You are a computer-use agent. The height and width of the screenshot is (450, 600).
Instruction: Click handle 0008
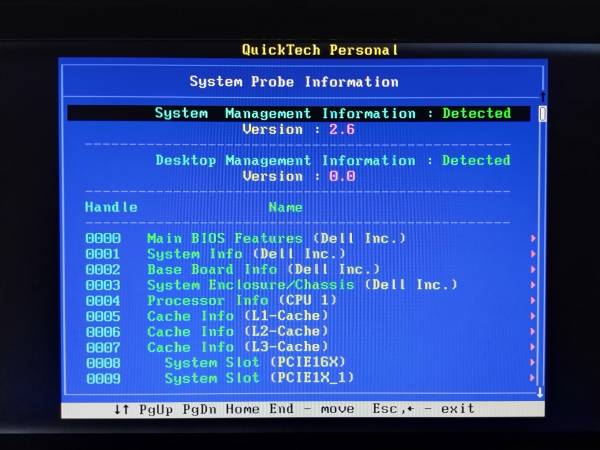click(x=103, y=363)
